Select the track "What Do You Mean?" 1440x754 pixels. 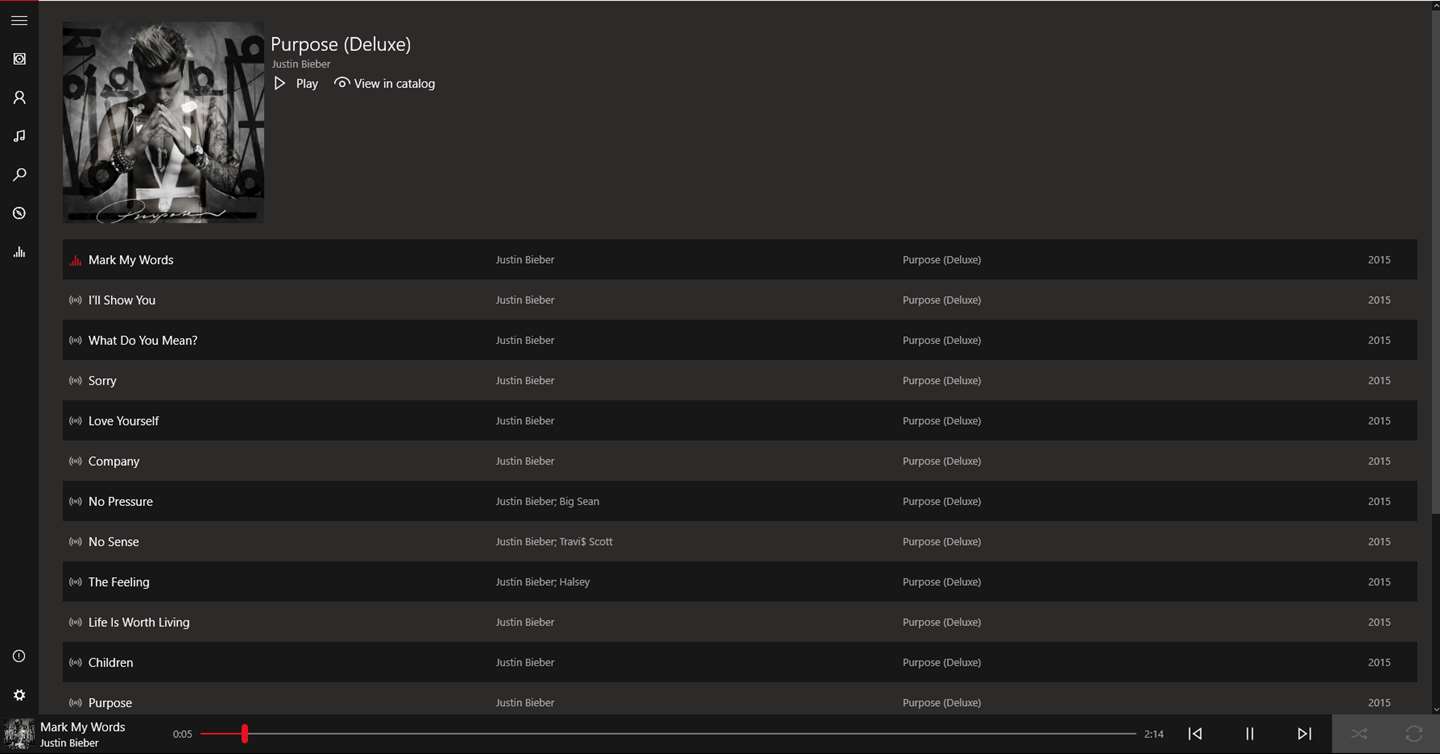(x=143, y=340)
